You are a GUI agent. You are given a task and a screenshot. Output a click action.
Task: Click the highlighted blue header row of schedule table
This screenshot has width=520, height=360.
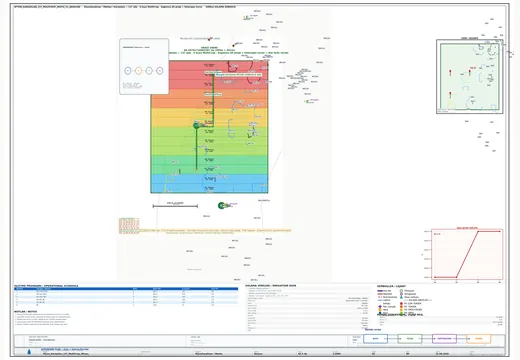coord(126,289)
